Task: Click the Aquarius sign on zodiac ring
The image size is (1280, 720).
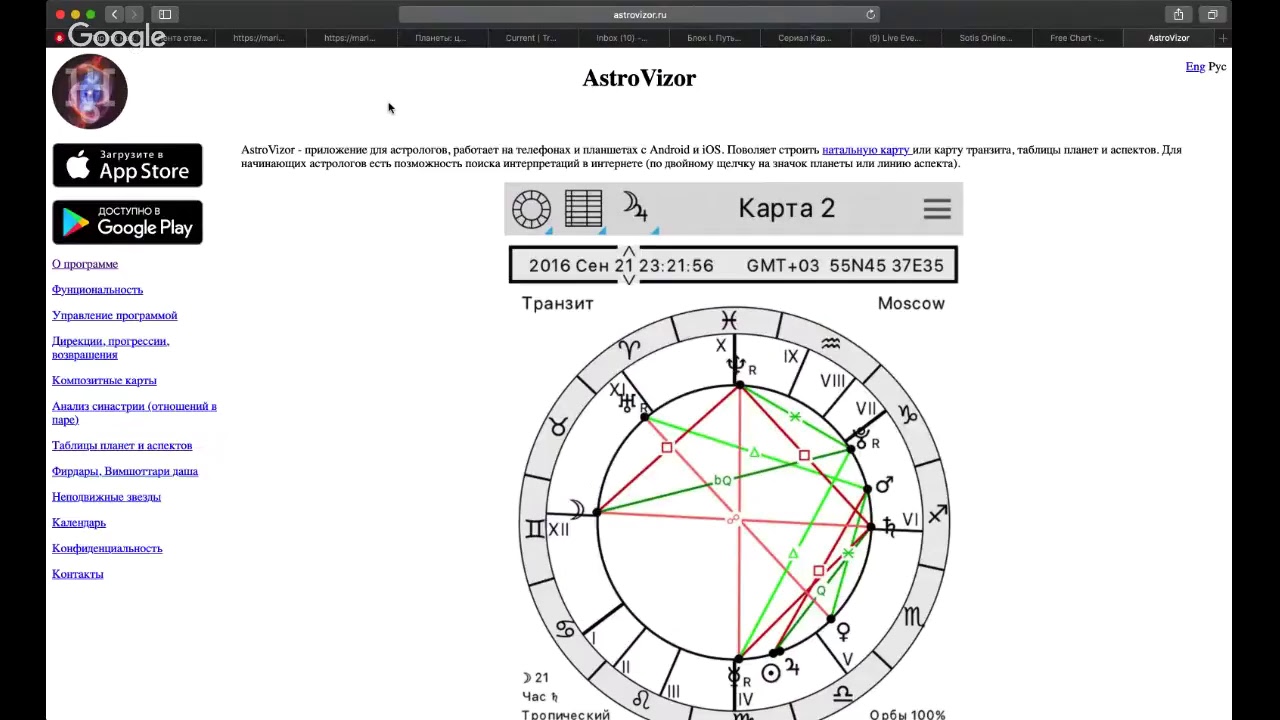Action: [830, 344]
